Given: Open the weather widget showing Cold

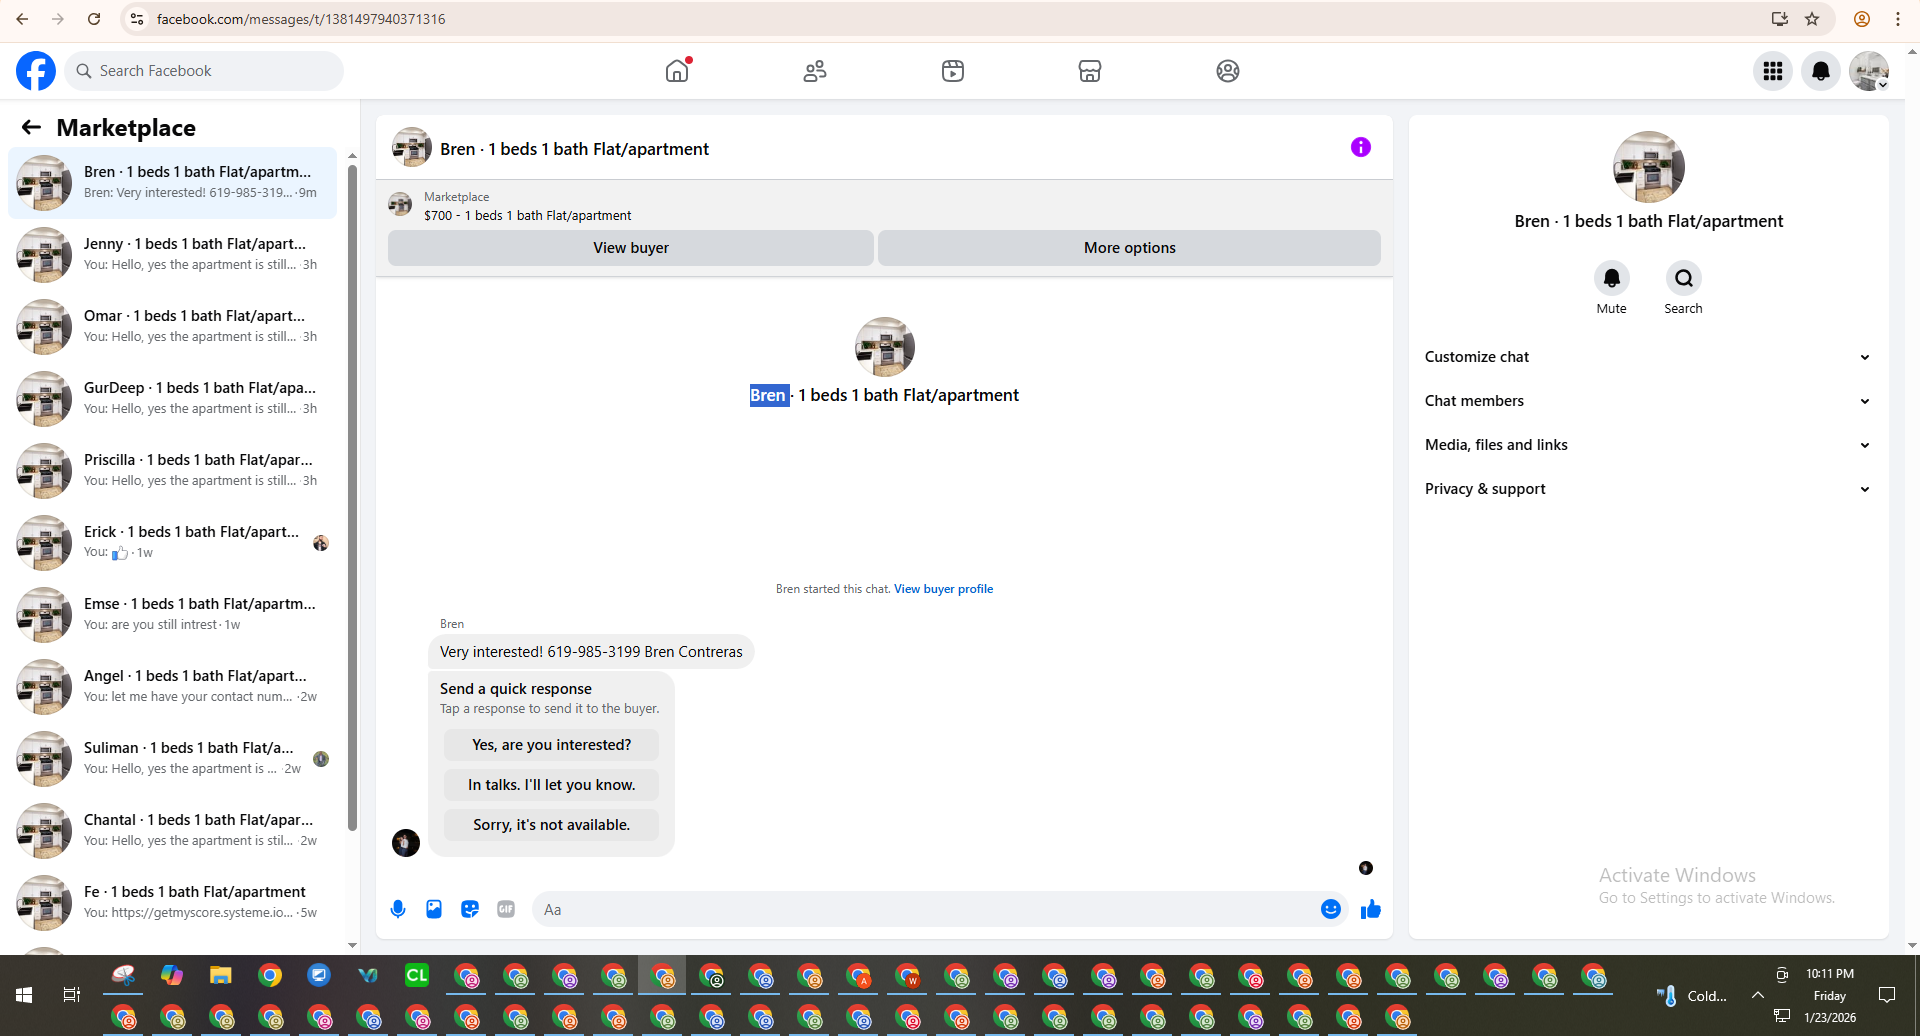Looking at the screenshot, I should click(1692, 995).
